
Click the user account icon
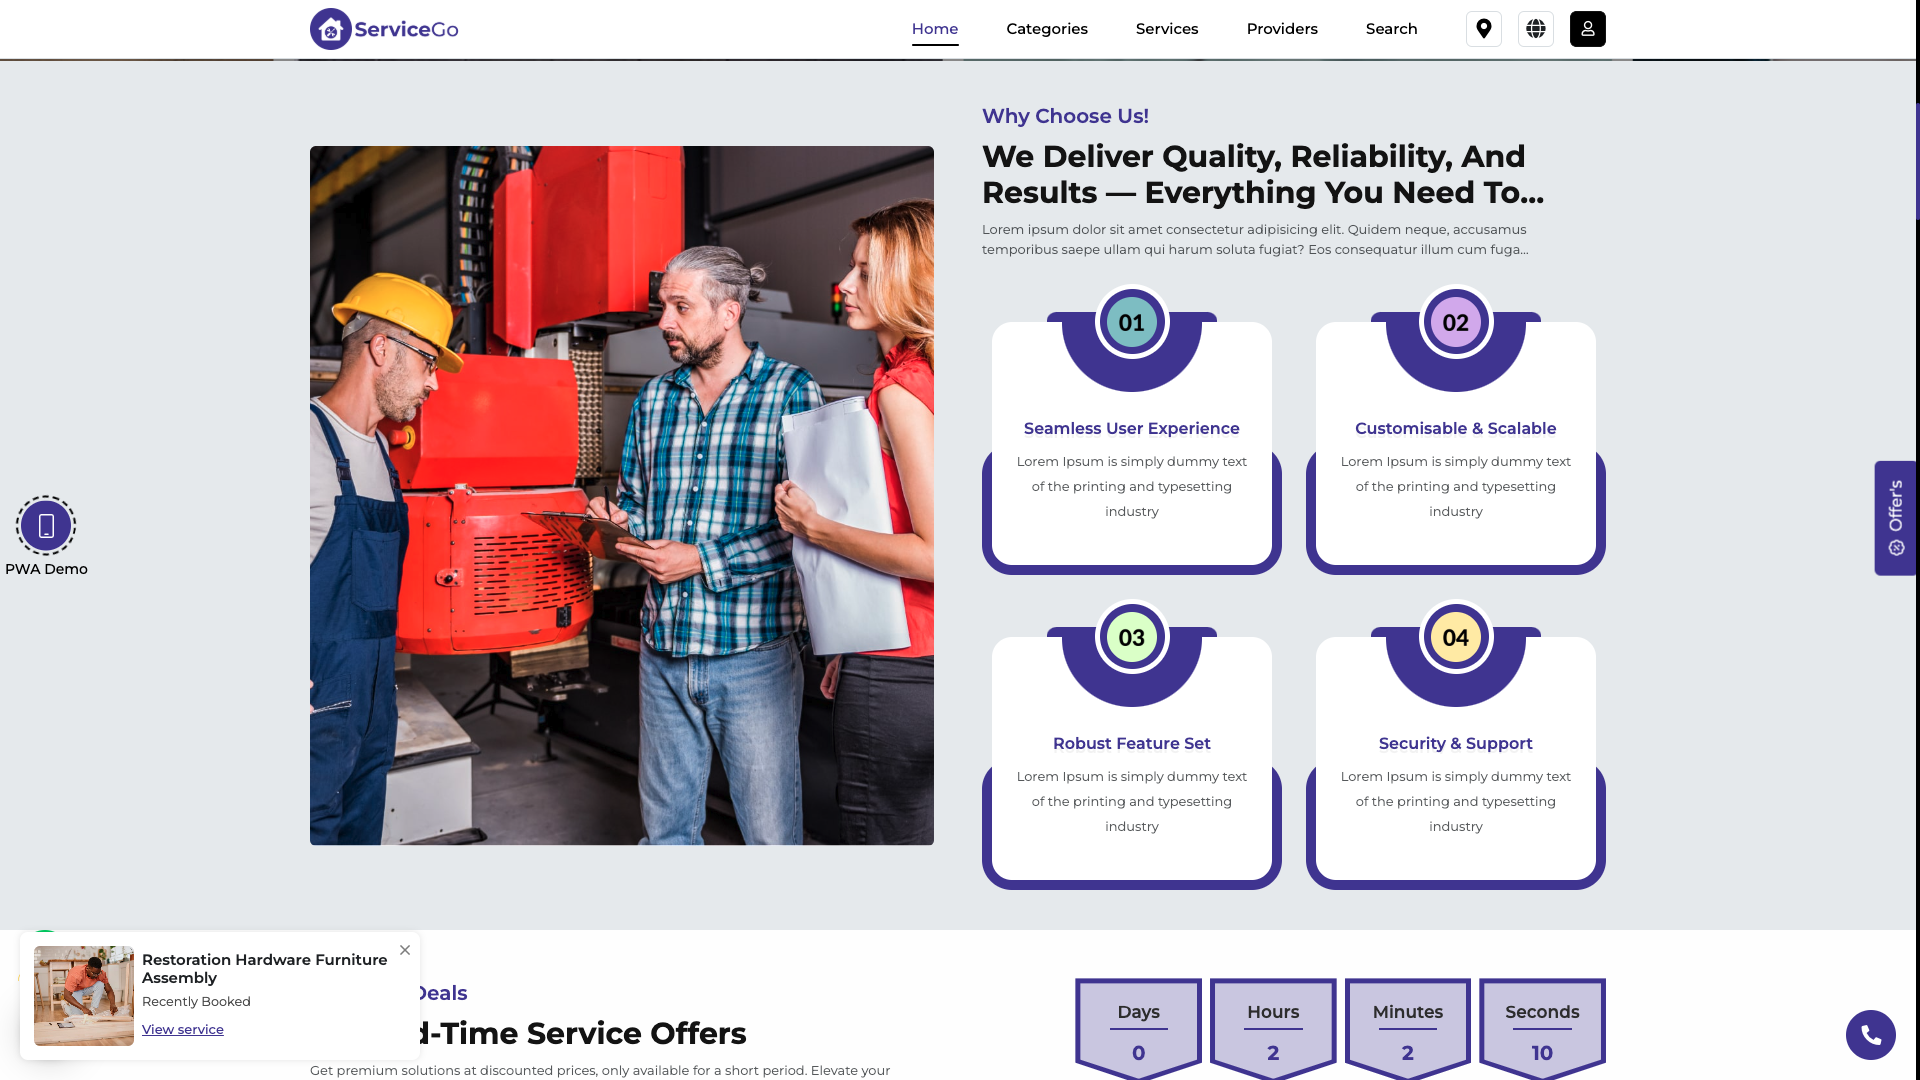1588,29
